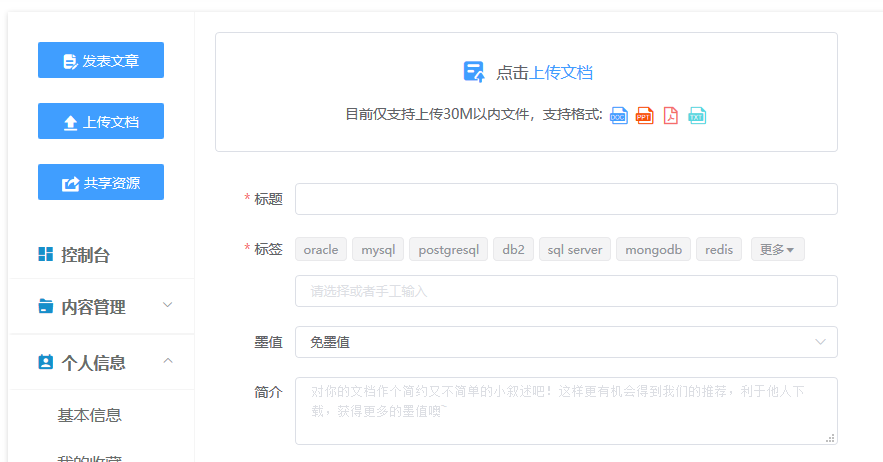The height and width of the screenshot is (462, 883).
Task: Select the redis tag
Action: (719, 250)
